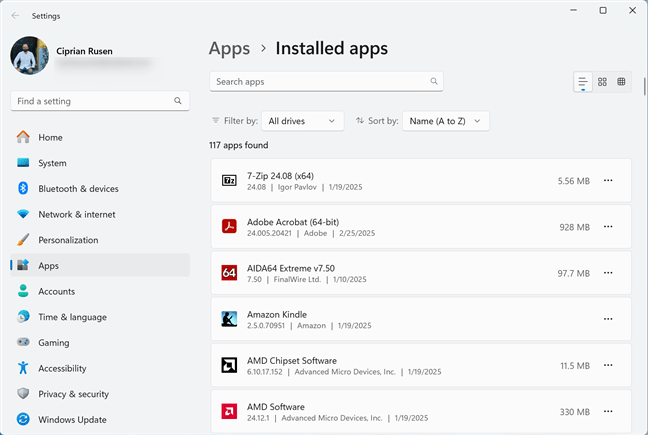Image resolution: width=648 pixels, height=435 pixels.
Task: Focus the Find a setting search box
Action: click(x=100, y=101)
